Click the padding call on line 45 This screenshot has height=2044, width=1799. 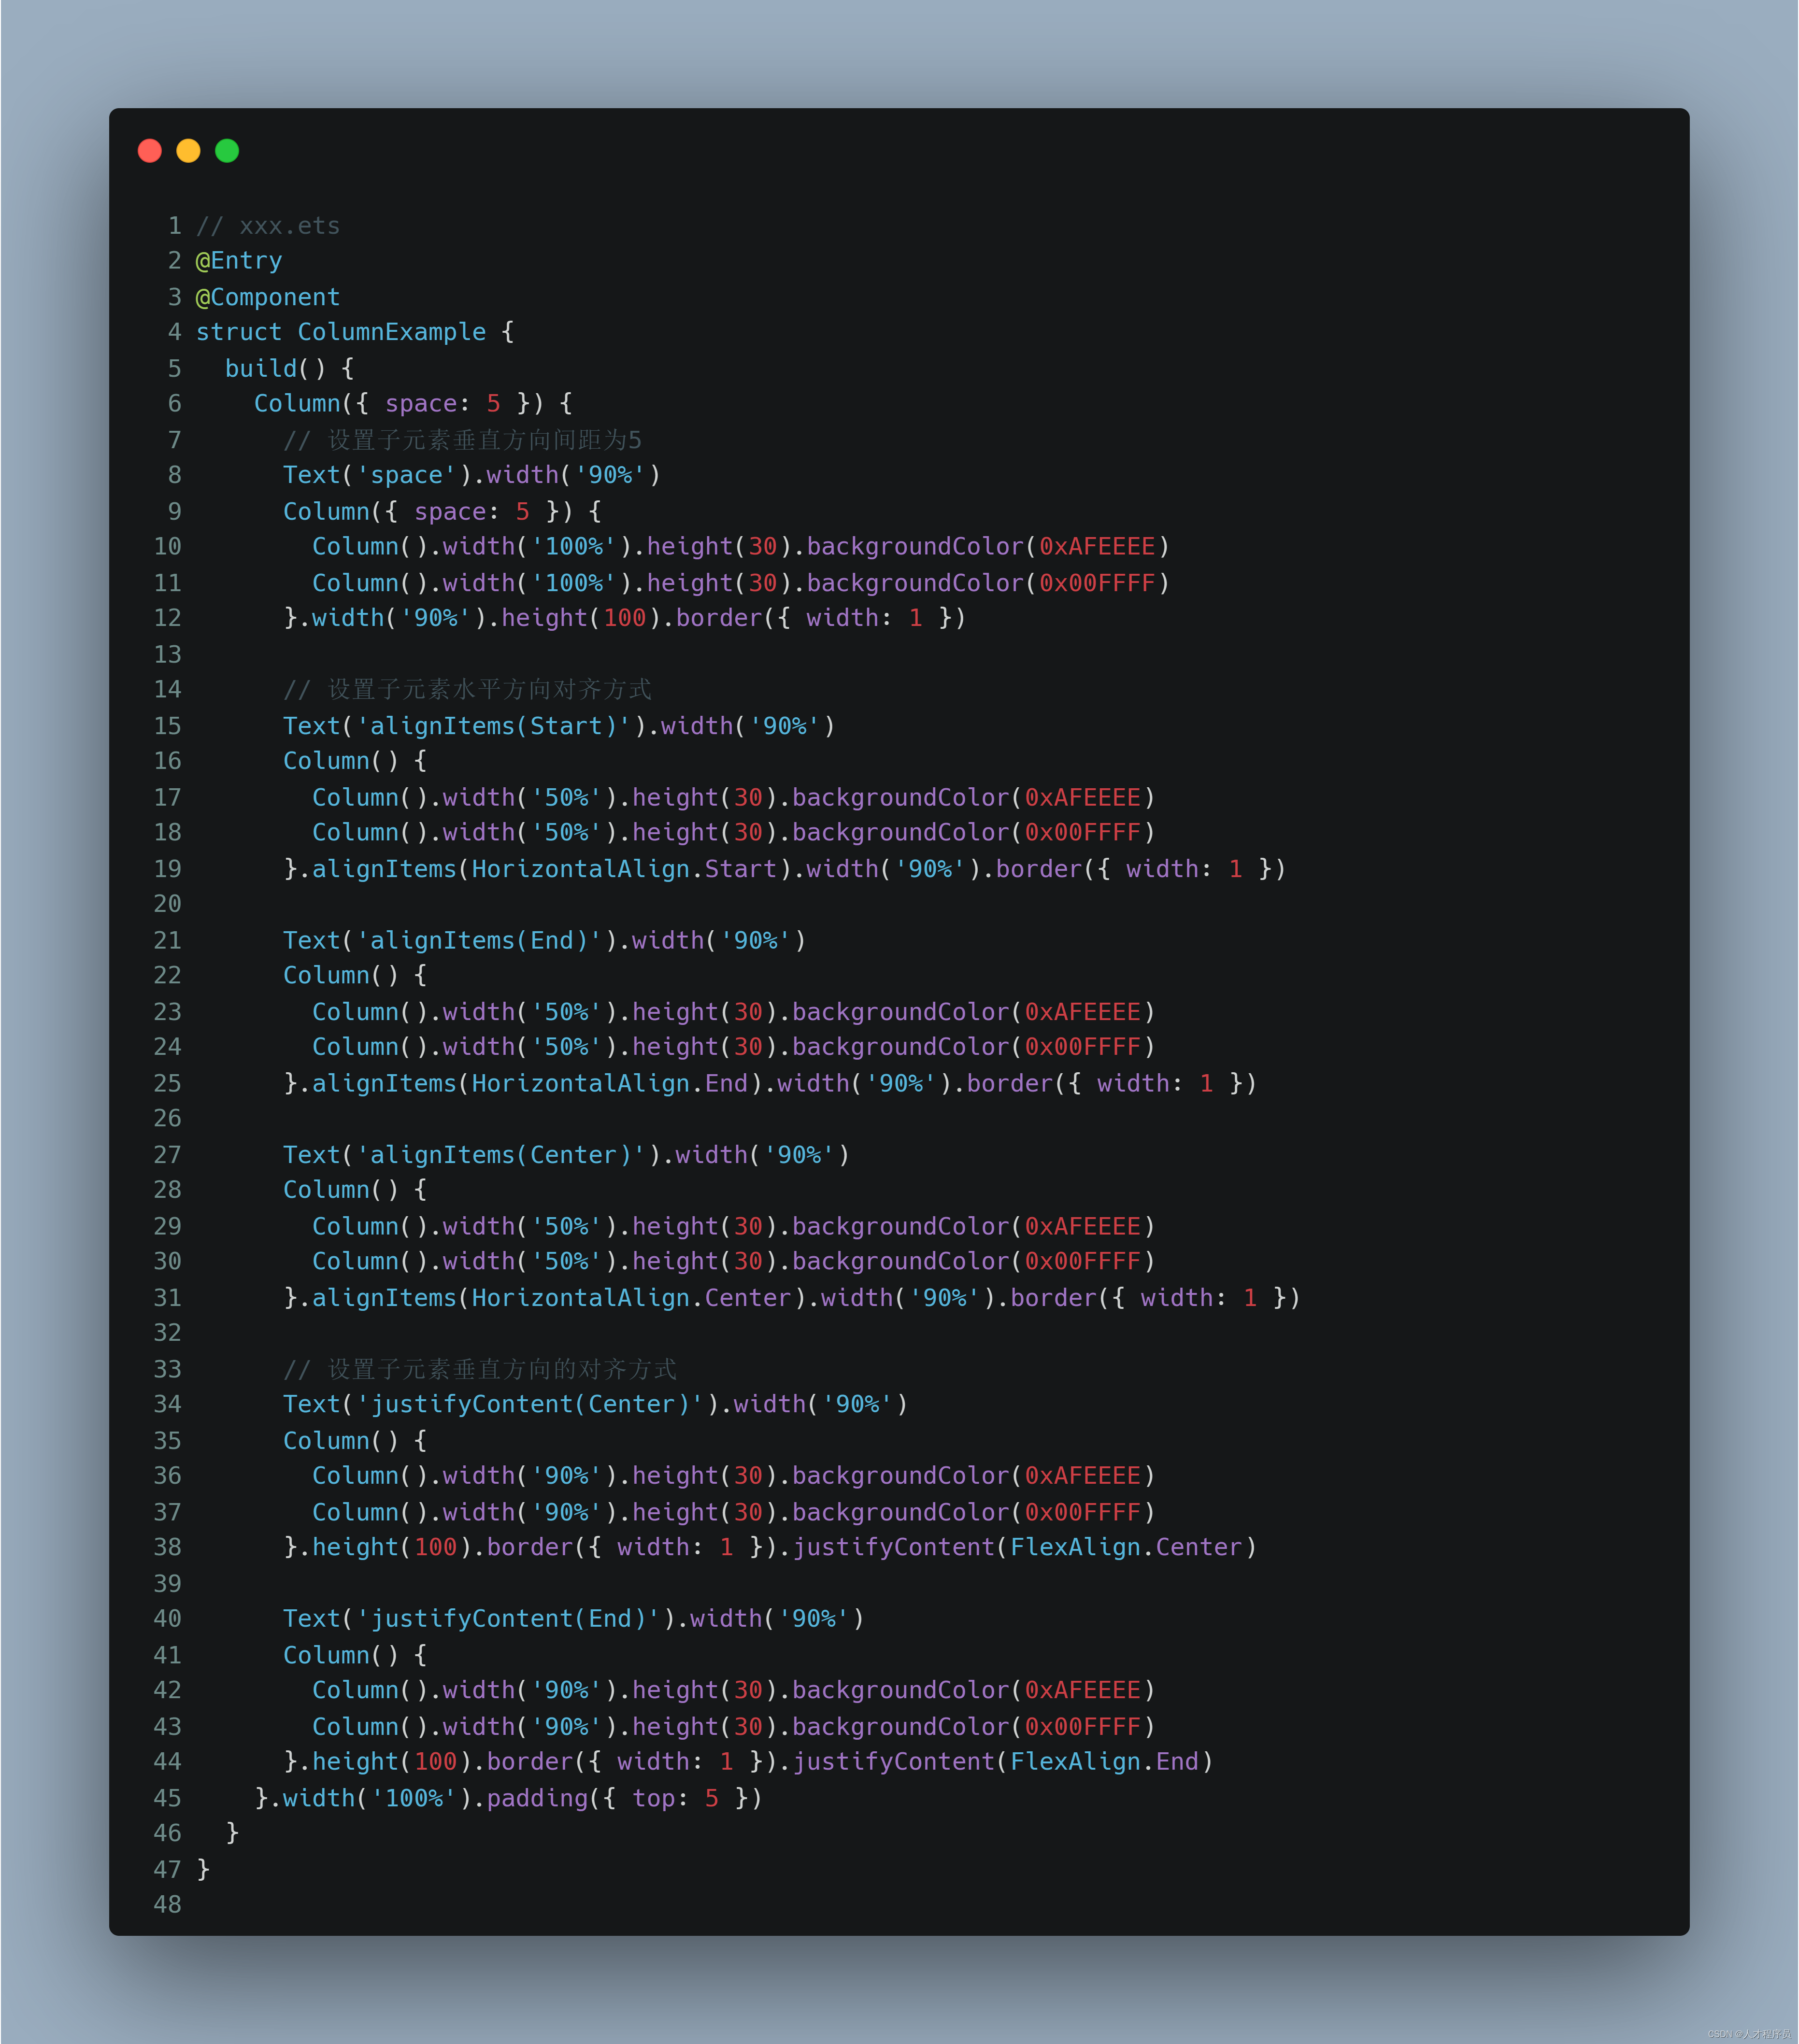(x=537, y=1799)
